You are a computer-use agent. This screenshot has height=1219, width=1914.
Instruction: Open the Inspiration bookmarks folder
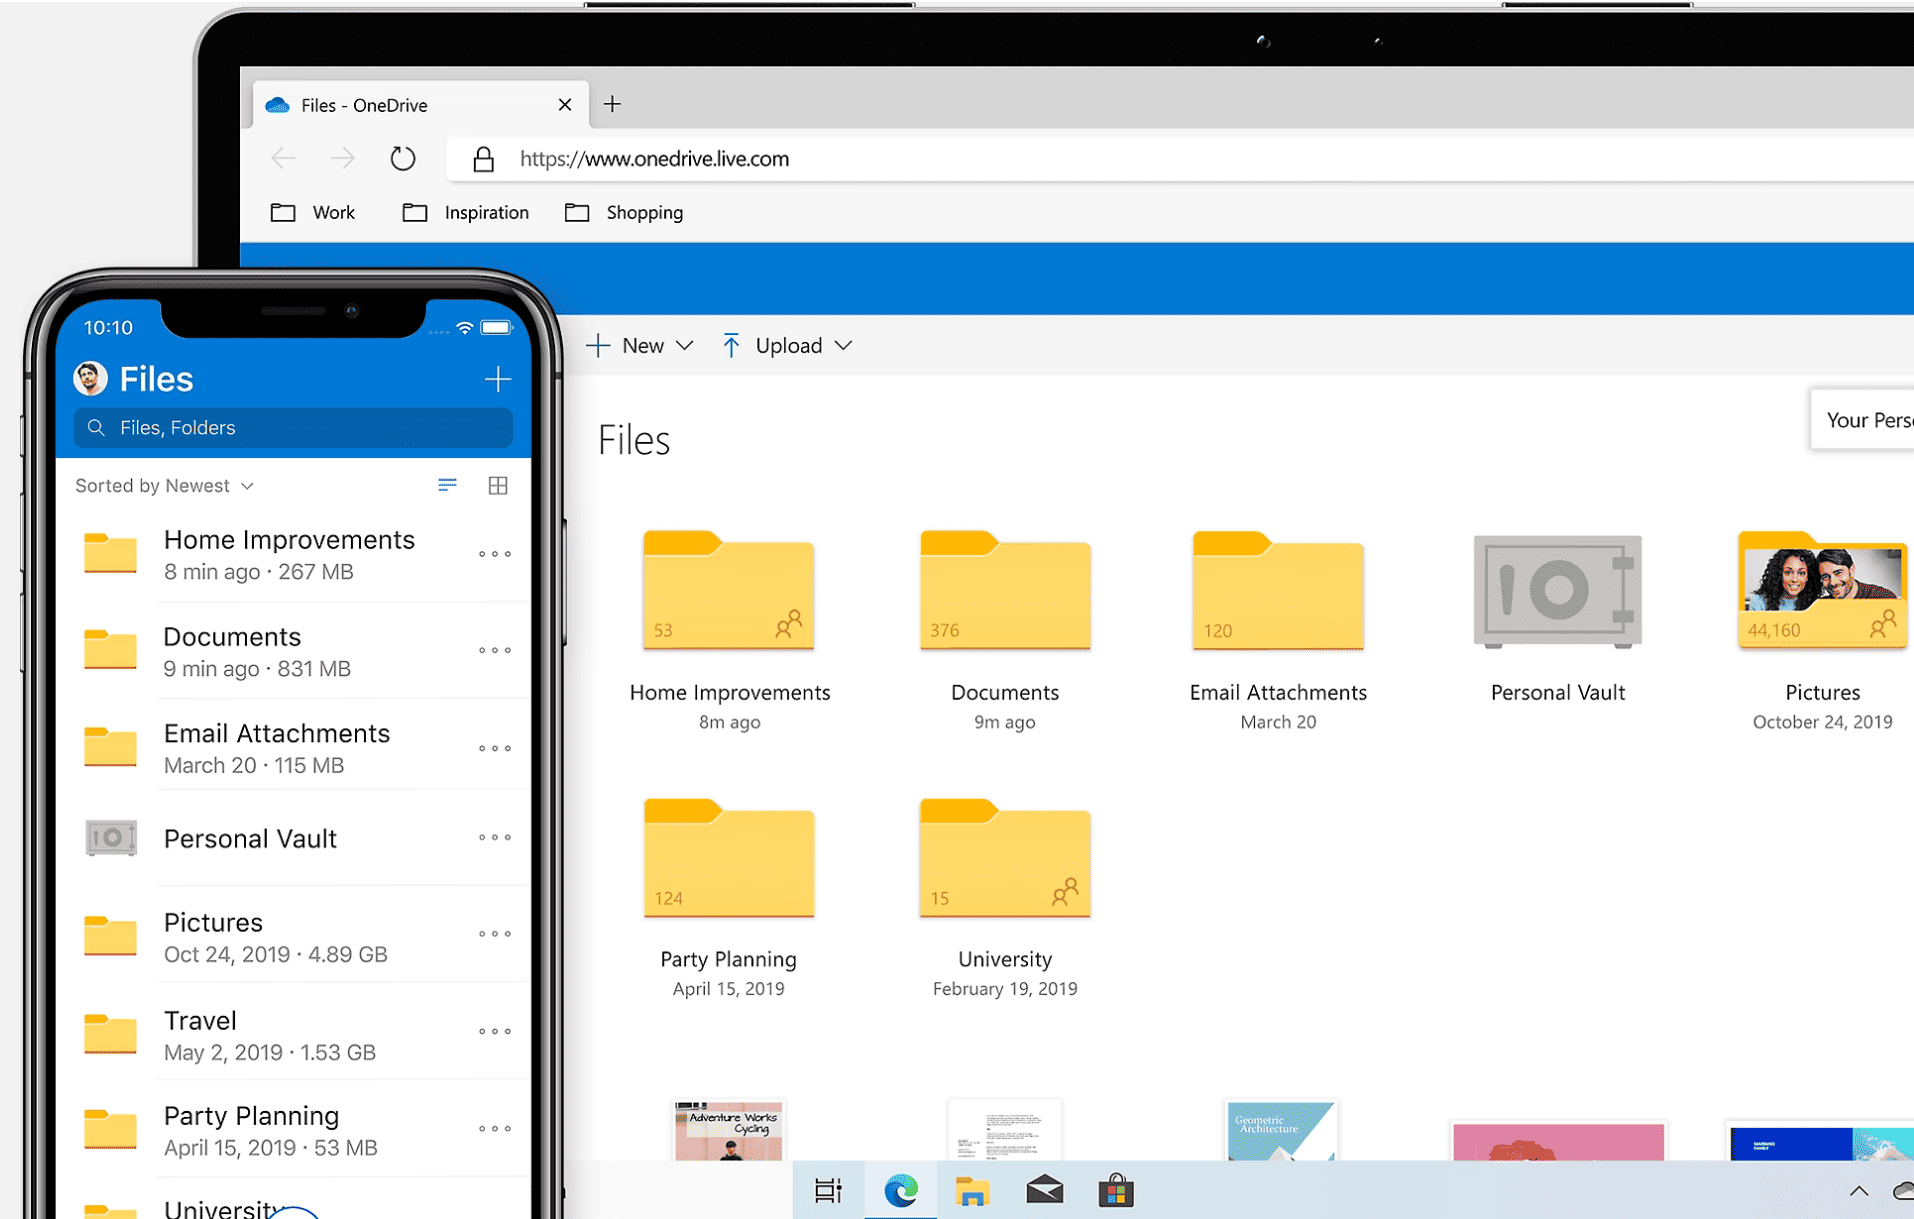(x=465, y=212)
